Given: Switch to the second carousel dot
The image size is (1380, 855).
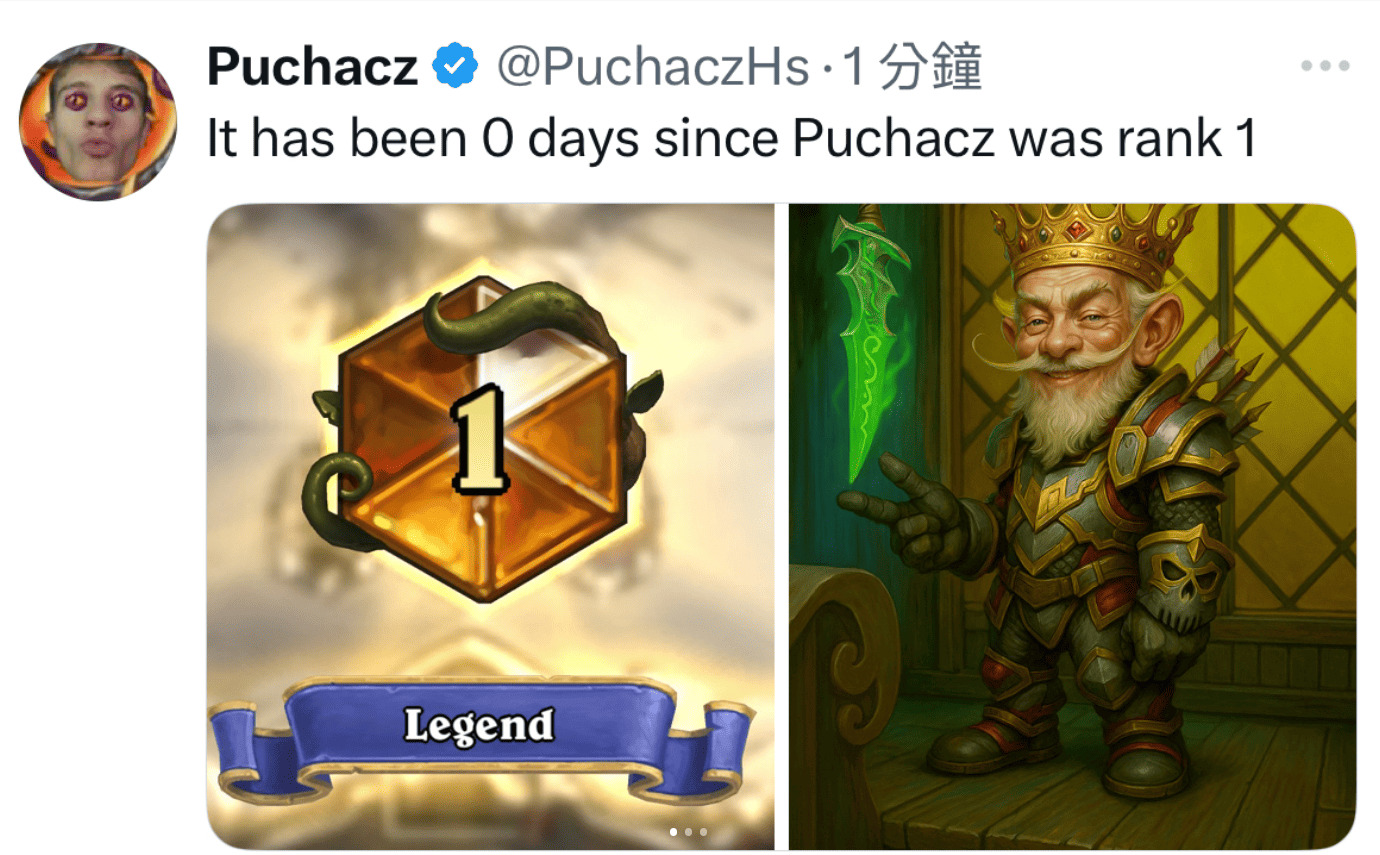Looking at the screenshot, I should tap(689, 831).
